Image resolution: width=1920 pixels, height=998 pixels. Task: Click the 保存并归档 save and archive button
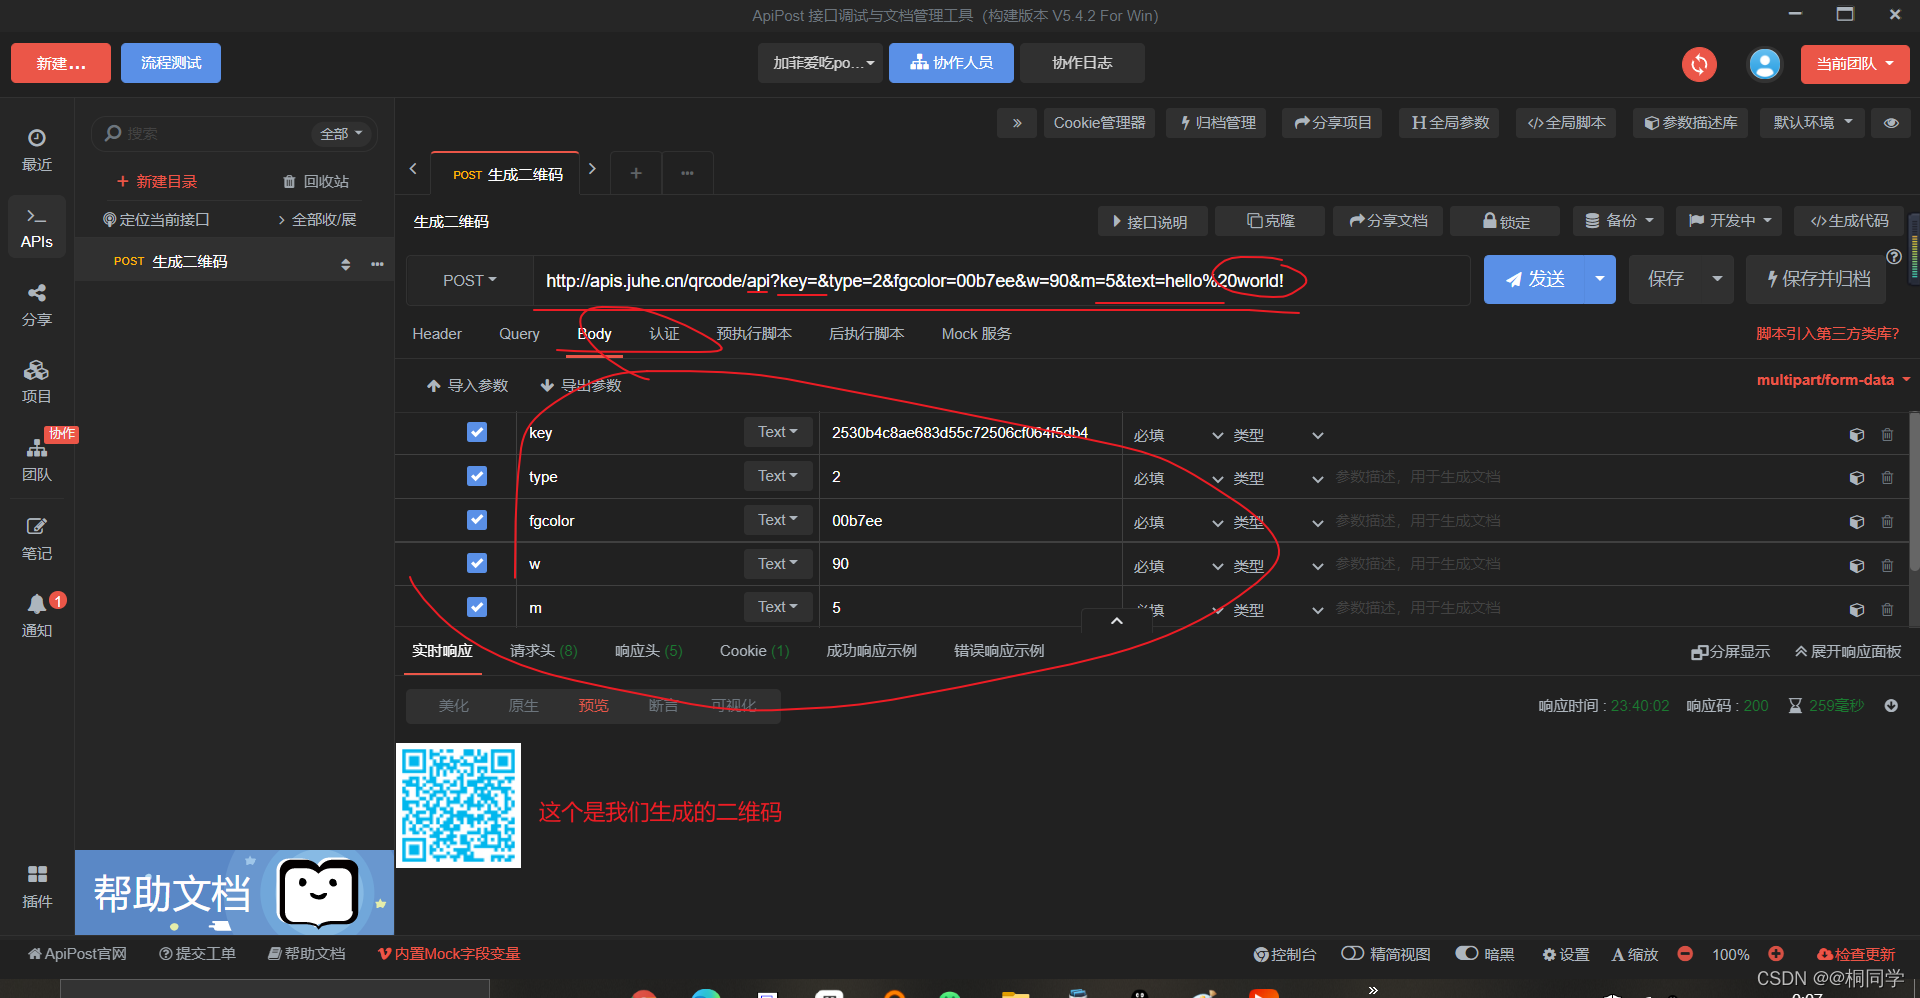1816,279
